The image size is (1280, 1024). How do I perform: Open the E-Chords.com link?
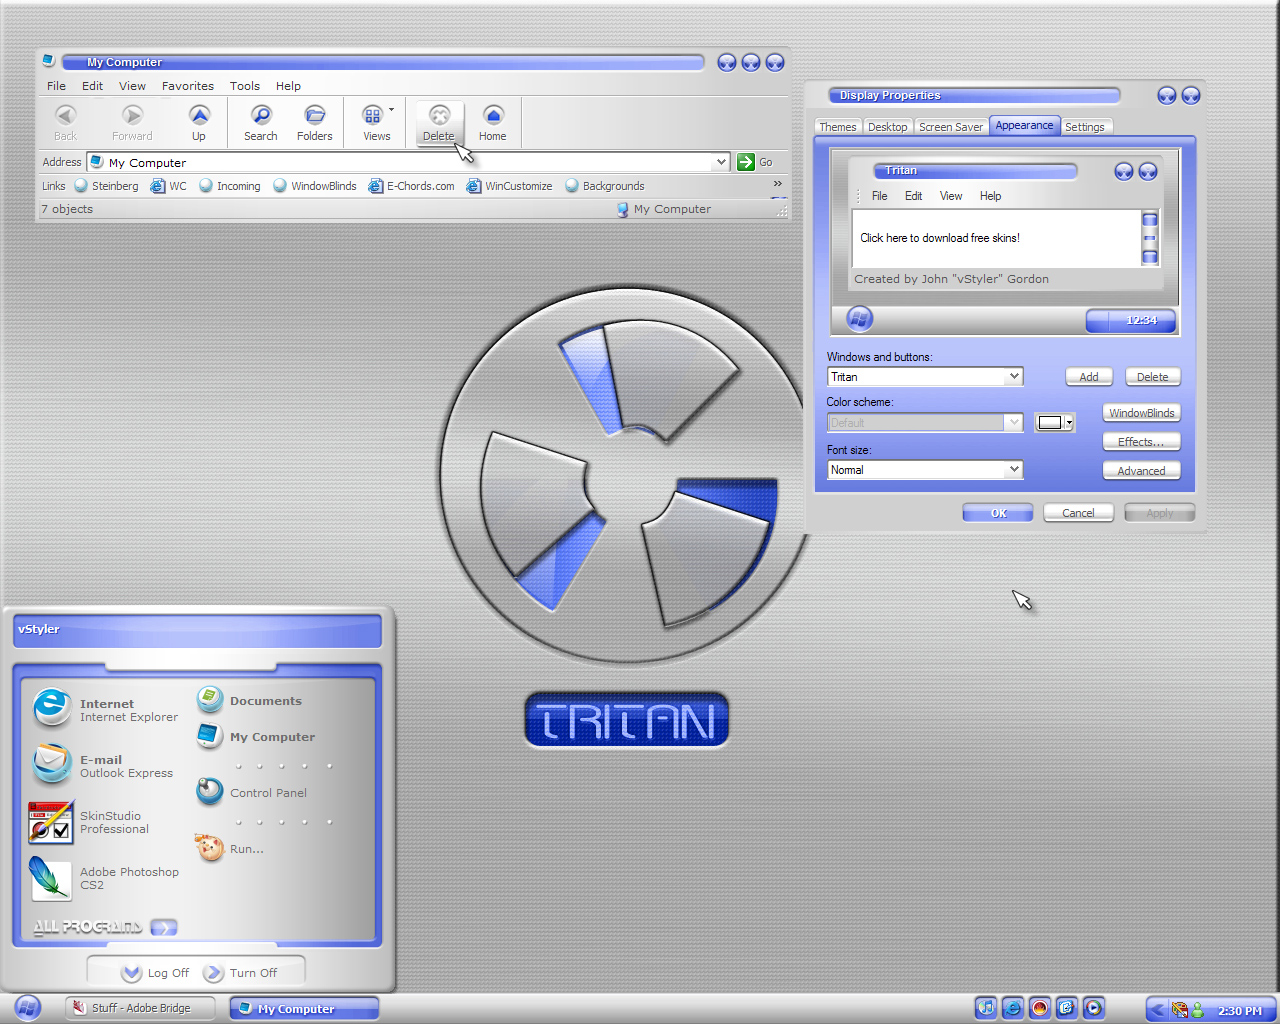pyautogui.click(x=412, y=186)
